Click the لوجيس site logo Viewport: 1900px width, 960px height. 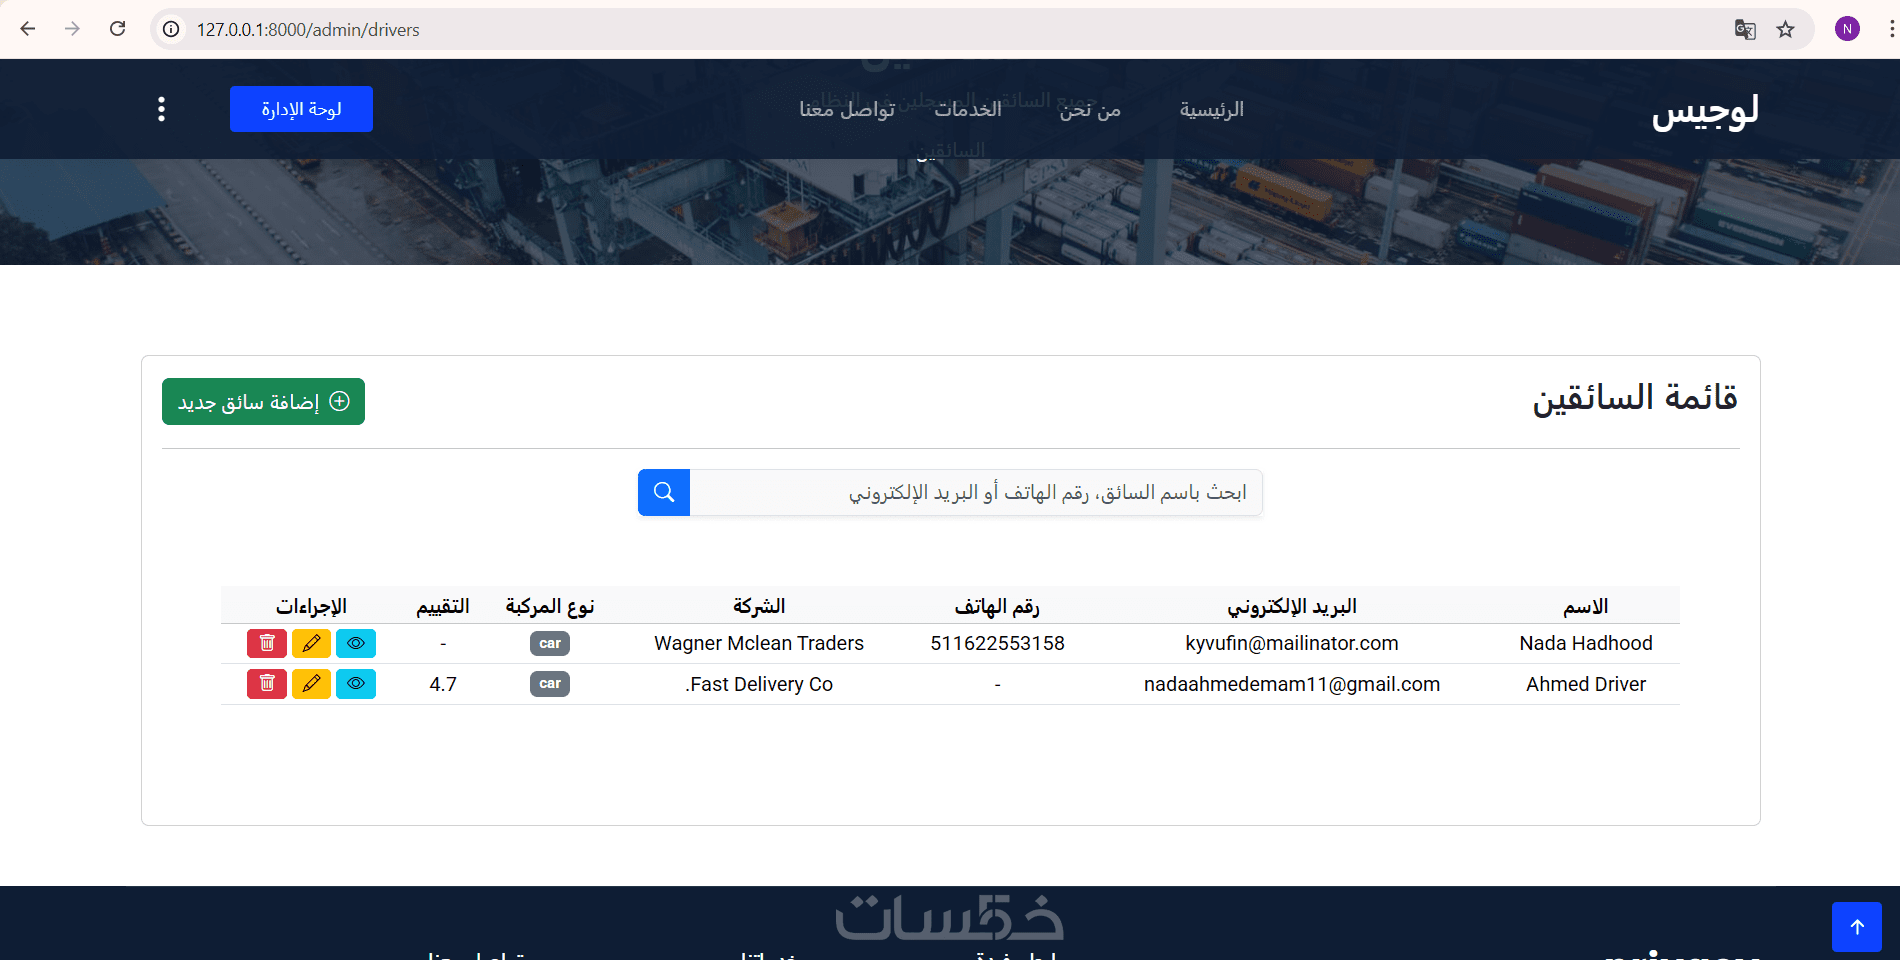[x=1705, y=110]
